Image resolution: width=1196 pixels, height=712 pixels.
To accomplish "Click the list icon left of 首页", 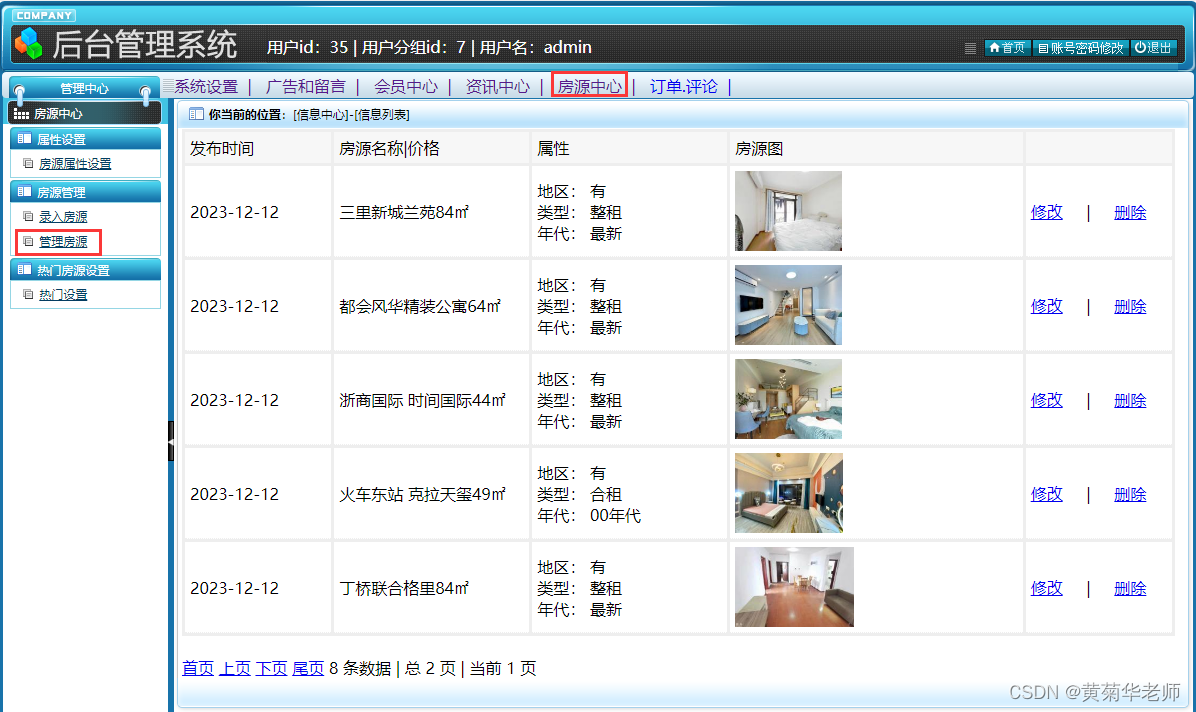I will click(970, 48).
